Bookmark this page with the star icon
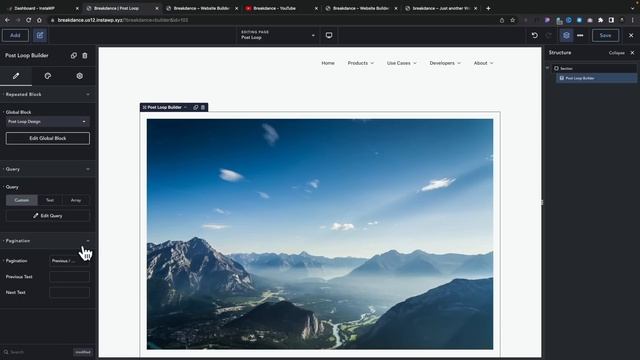 click(513, 20)
